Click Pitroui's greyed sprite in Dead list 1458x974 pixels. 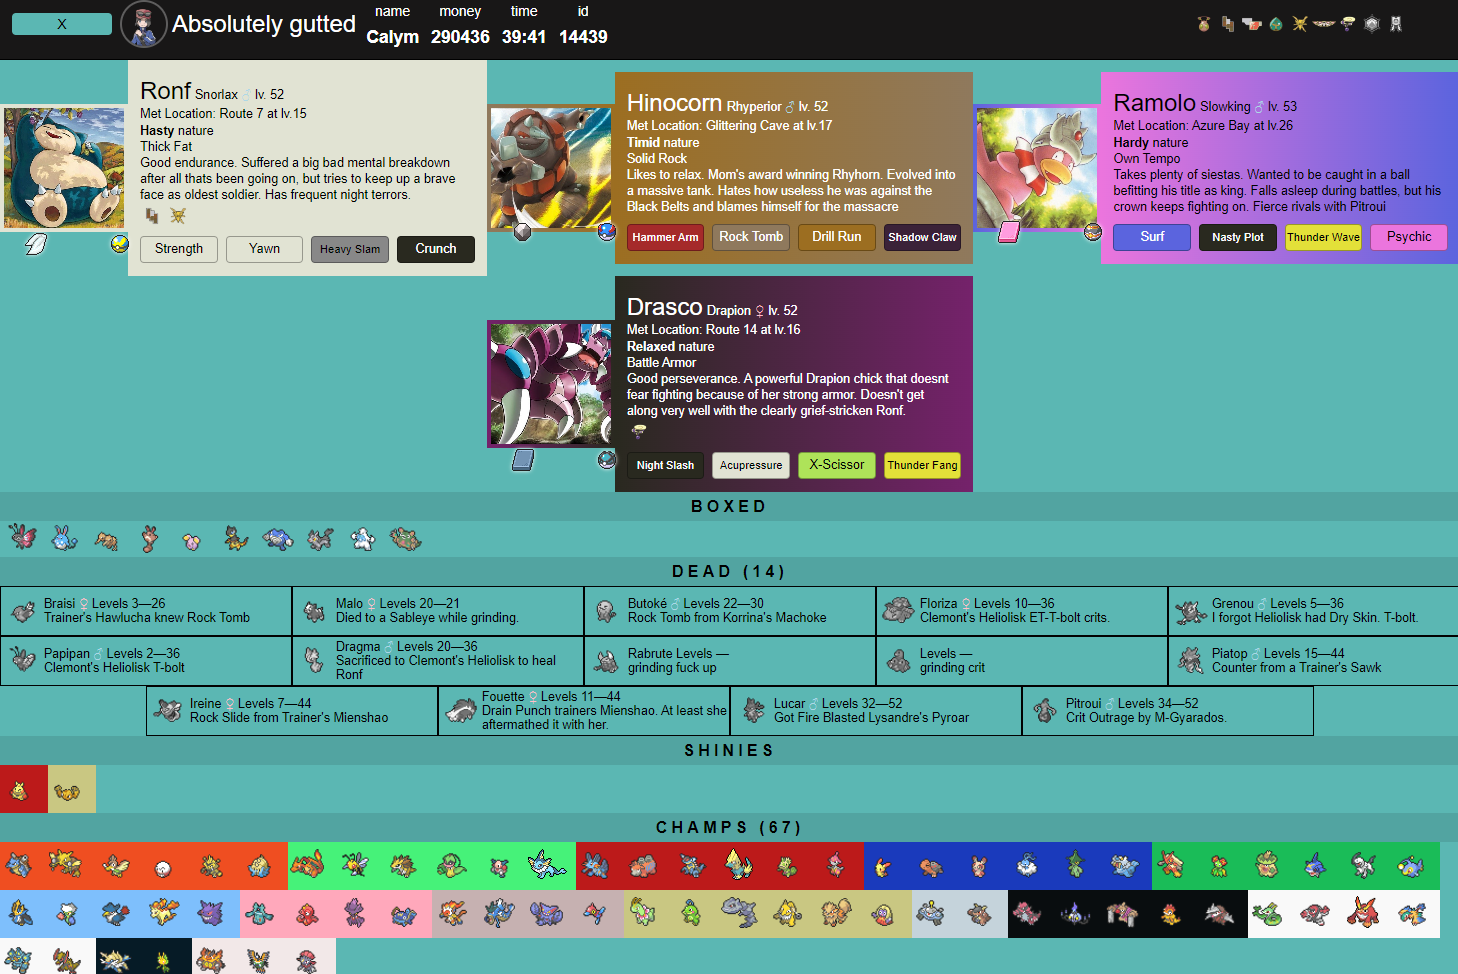tap(1045, 710)
